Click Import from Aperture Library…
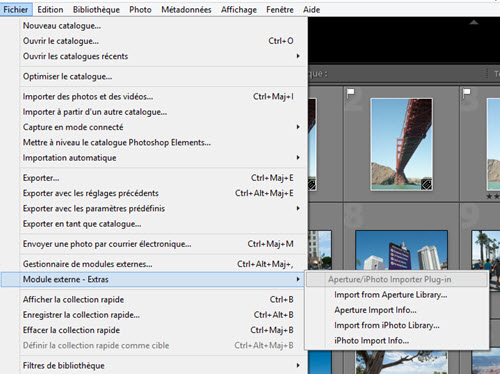Screen dimensions: 500x374 pos(397,295)
